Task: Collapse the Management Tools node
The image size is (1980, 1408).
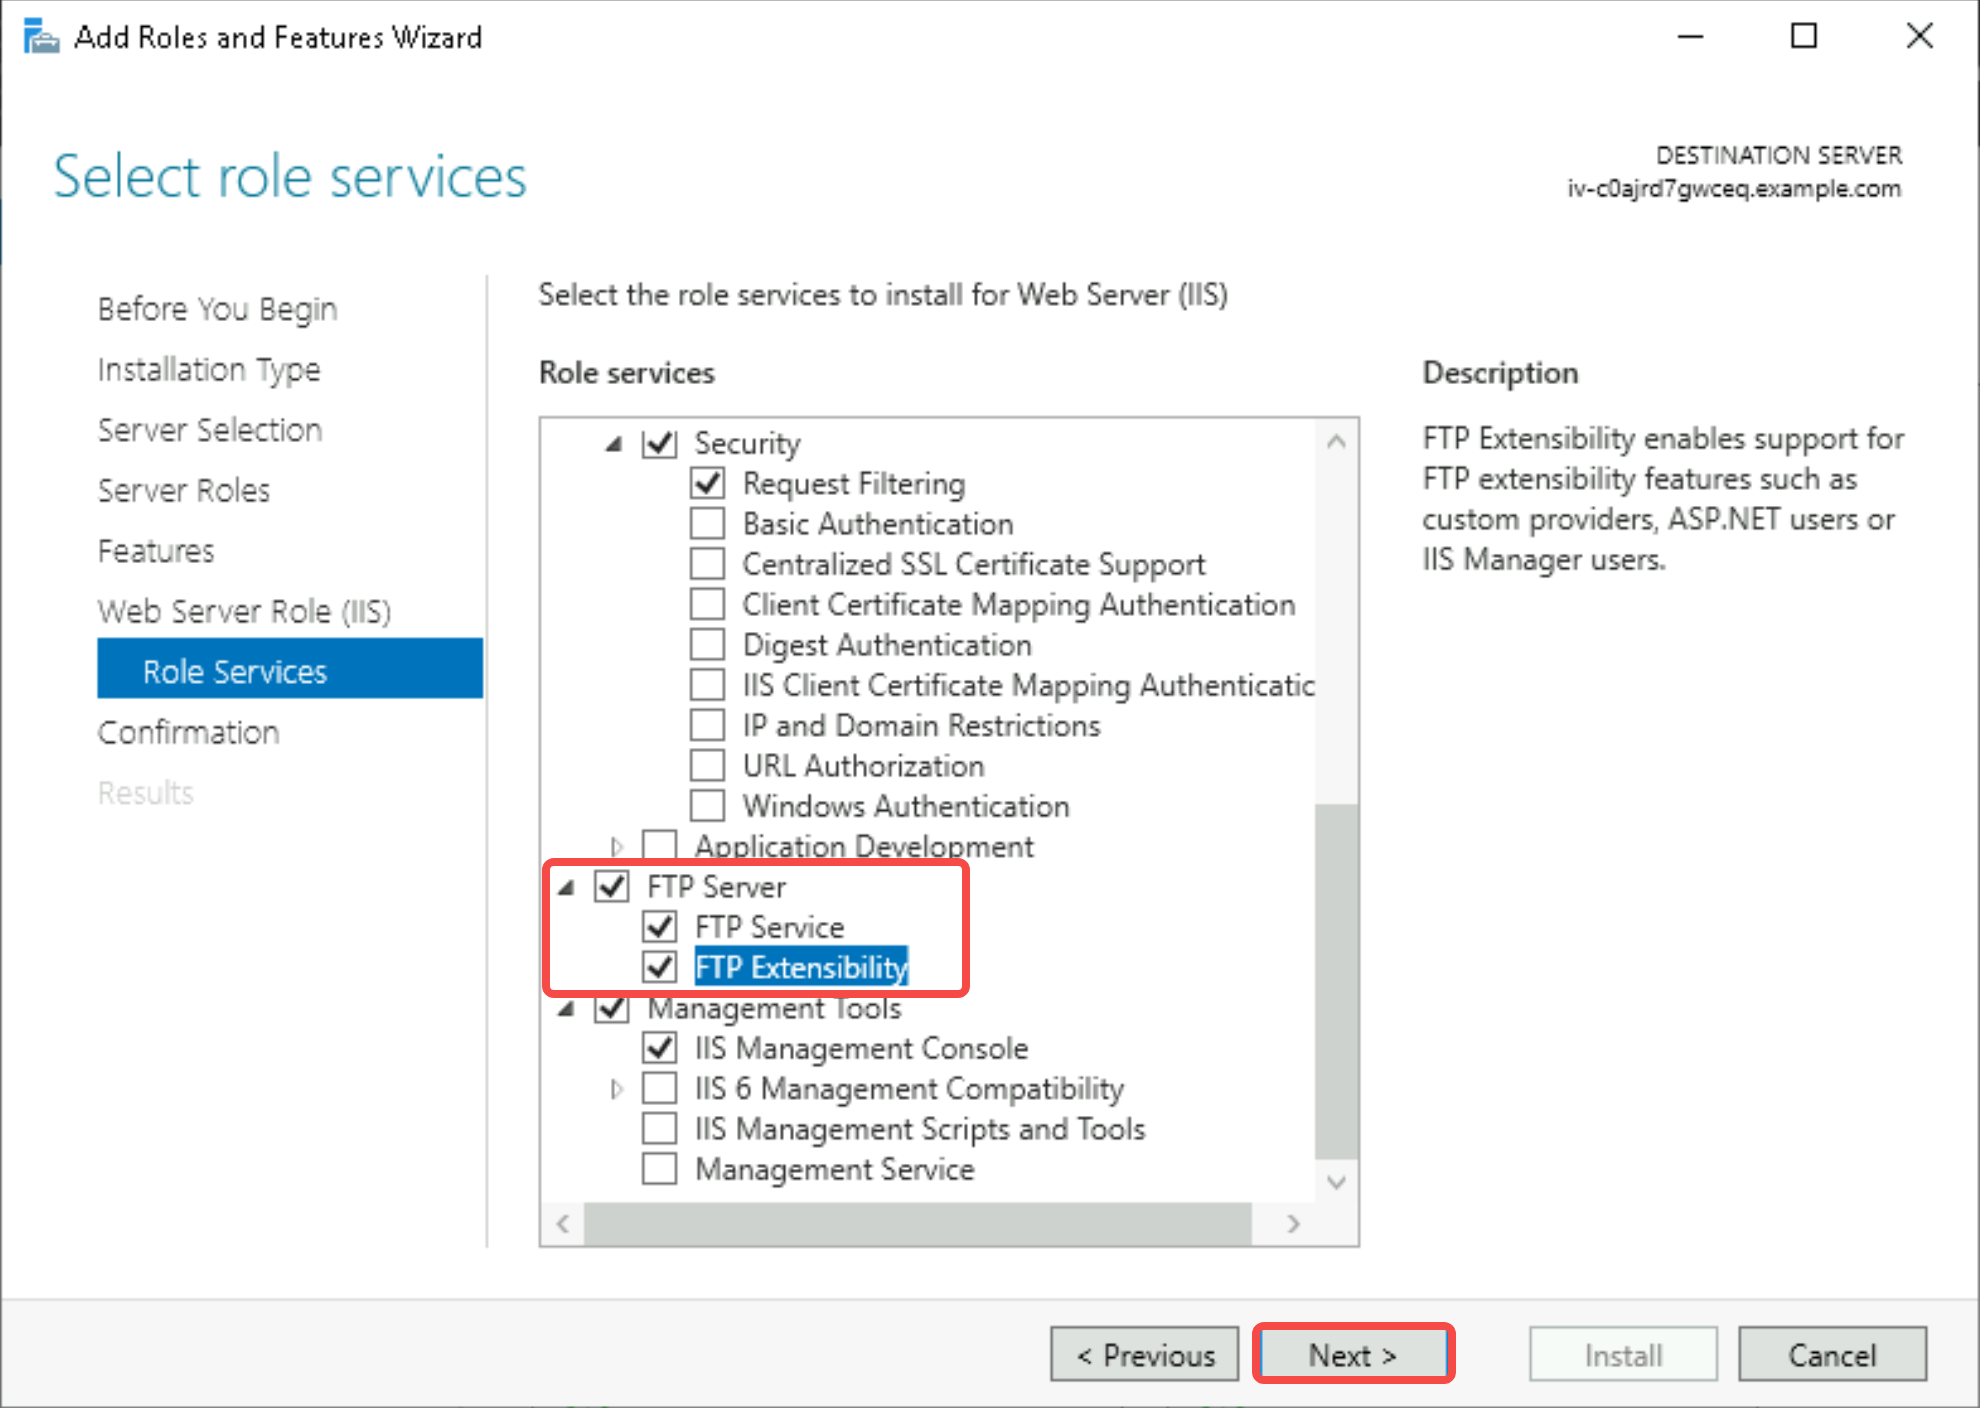Action: tap(567, 1009)
